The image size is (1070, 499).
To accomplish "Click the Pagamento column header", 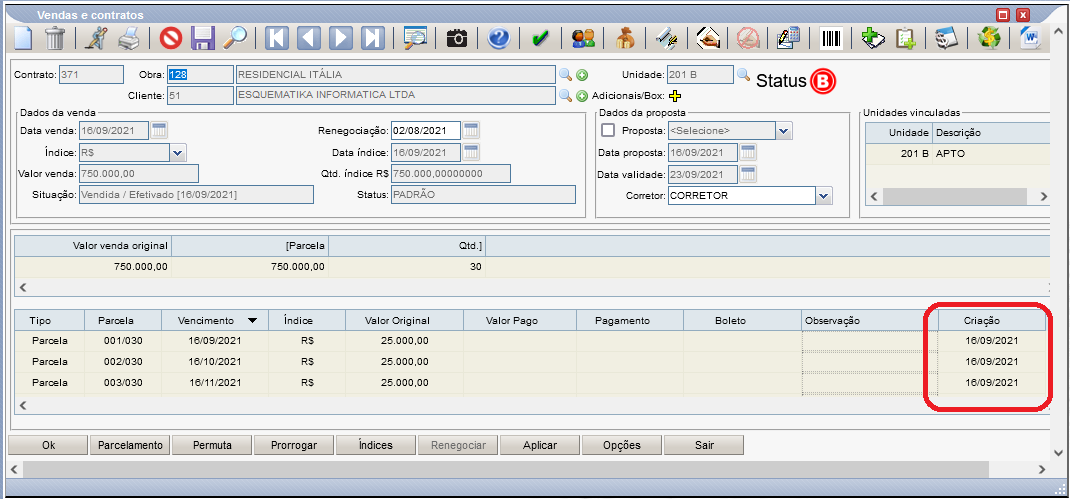I will click(x=630, y=320).
